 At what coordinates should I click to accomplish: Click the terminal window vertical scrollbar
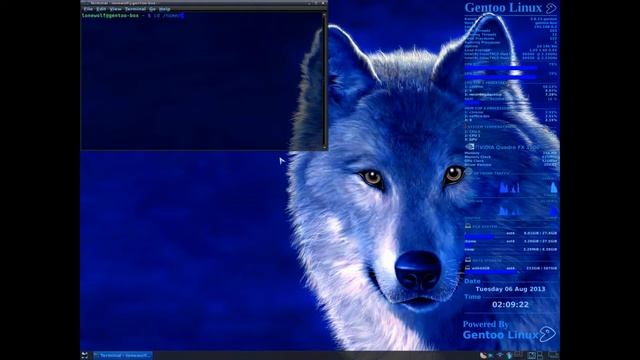pos(324,80)
